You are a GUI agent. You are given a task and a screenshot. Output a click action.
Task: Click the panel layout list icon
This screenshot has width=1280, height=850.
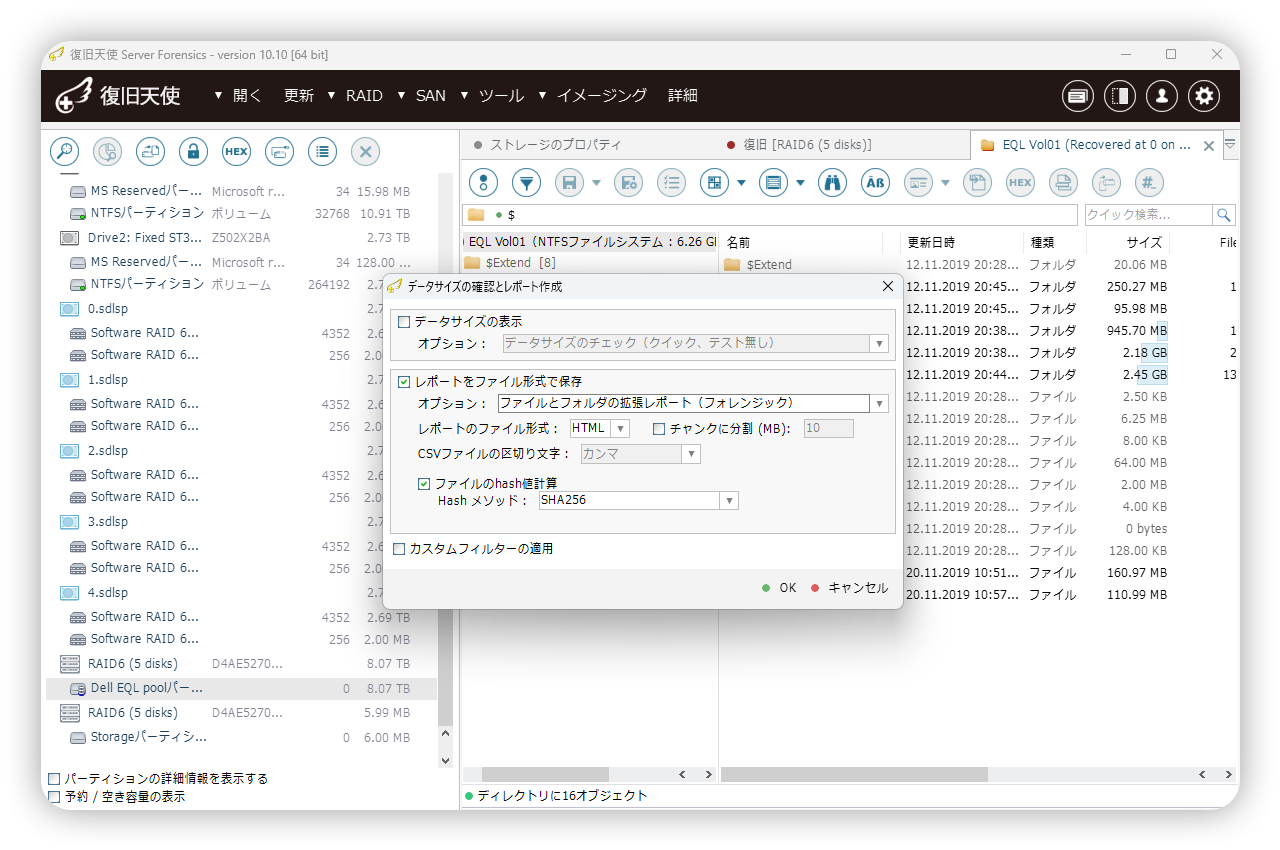pos(773,183)
